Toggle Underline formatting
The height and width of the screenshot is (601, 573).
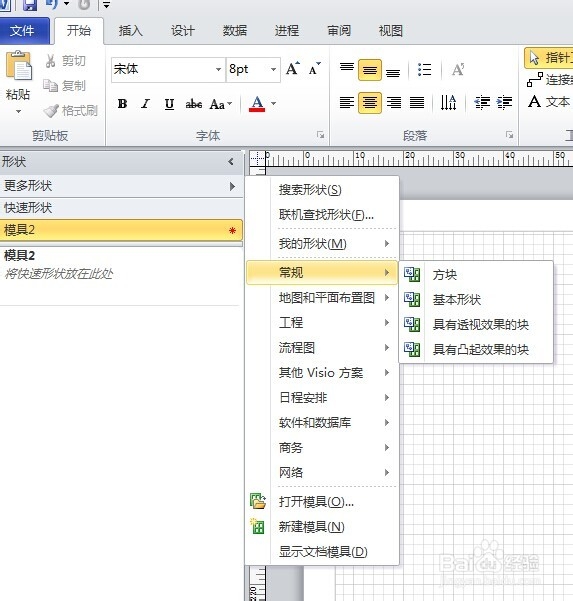[x=169, y=103]
